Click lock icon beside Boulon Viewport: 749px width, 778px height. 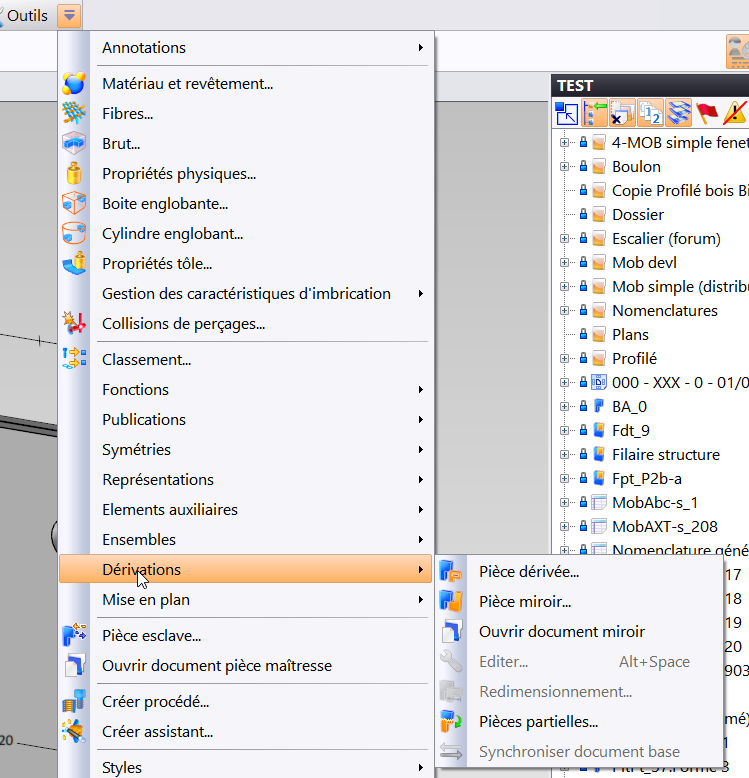[x=583, y=166]
